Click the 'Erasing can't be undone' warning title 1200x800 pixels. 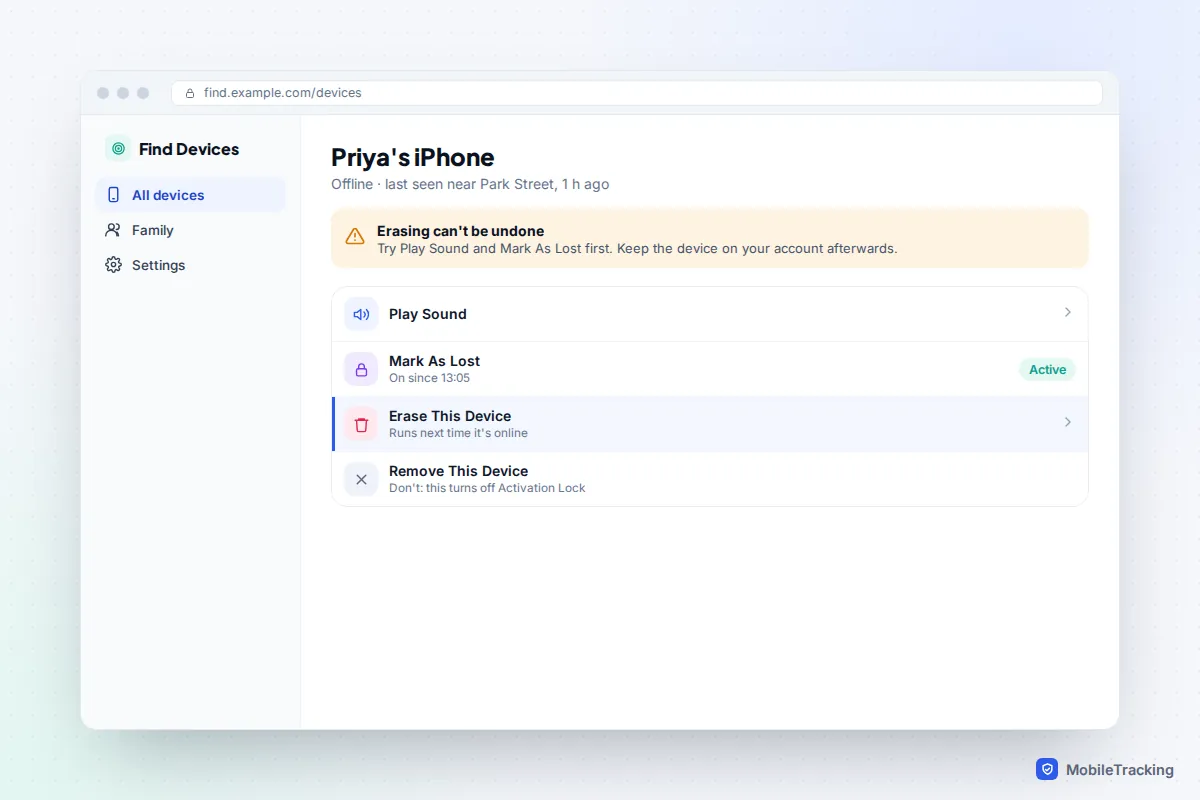[x=460, y=231]
